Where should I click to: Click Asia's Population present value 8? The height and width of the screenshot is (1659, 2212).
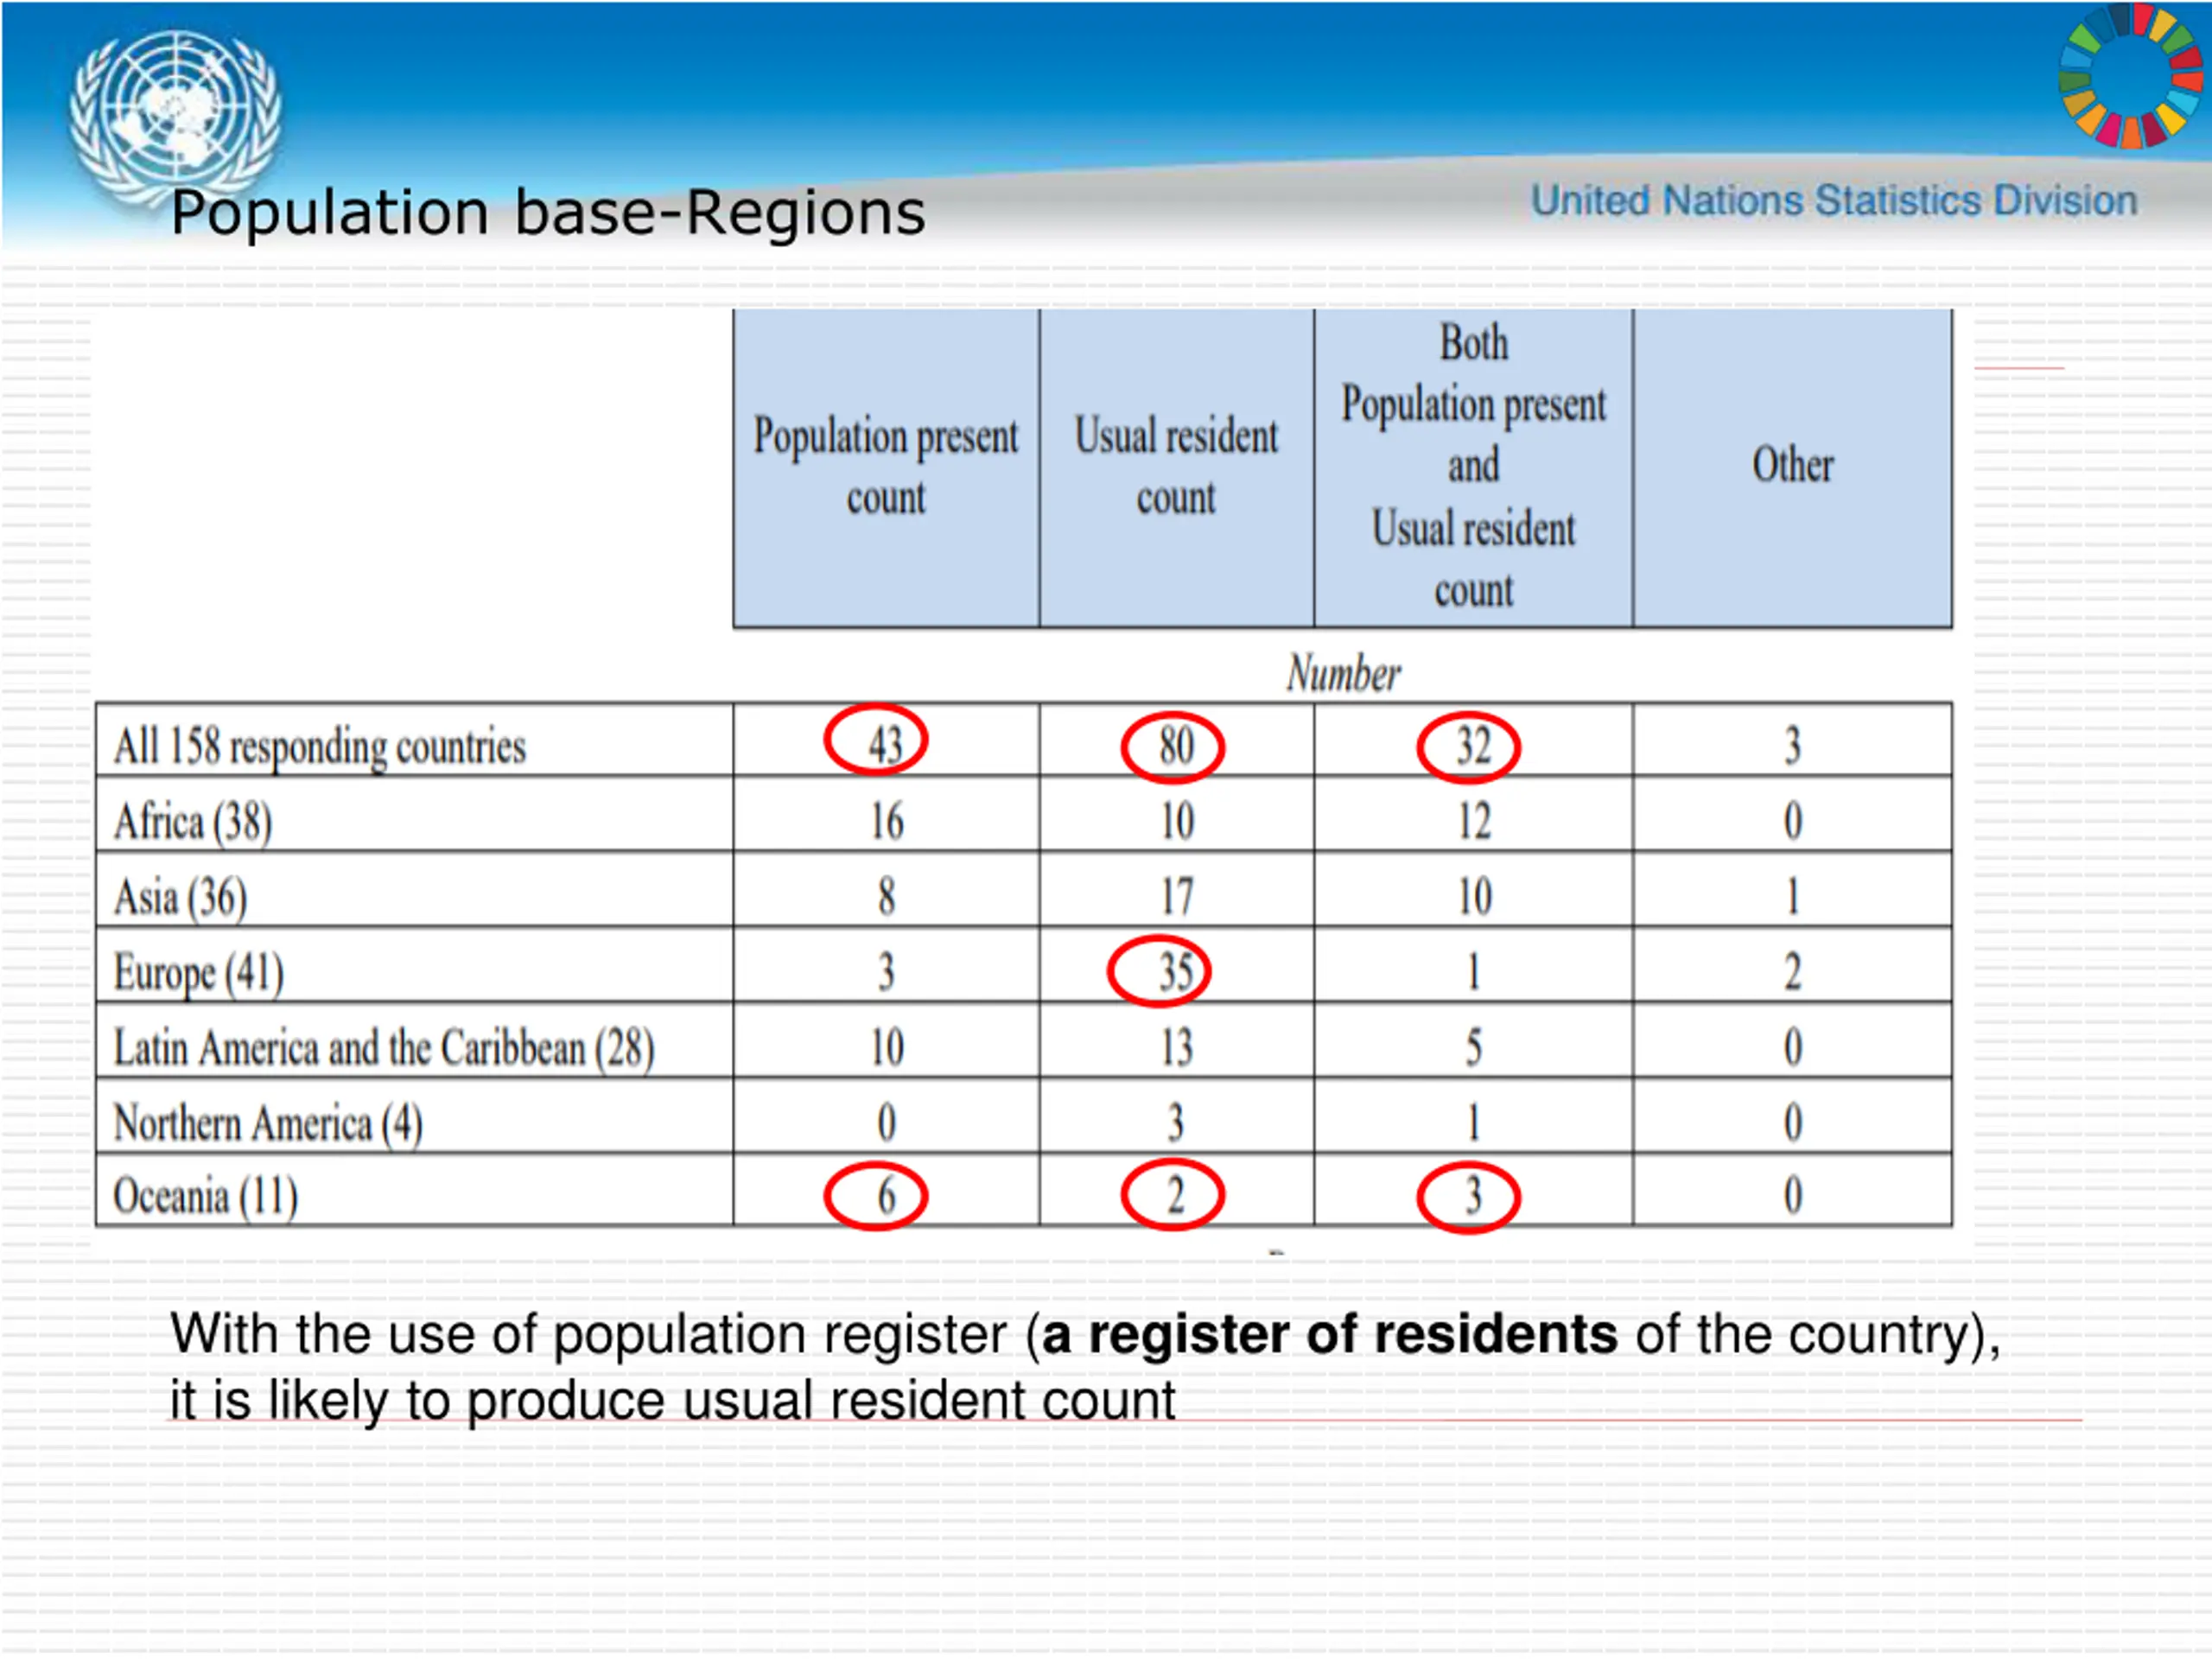point(887,896)
